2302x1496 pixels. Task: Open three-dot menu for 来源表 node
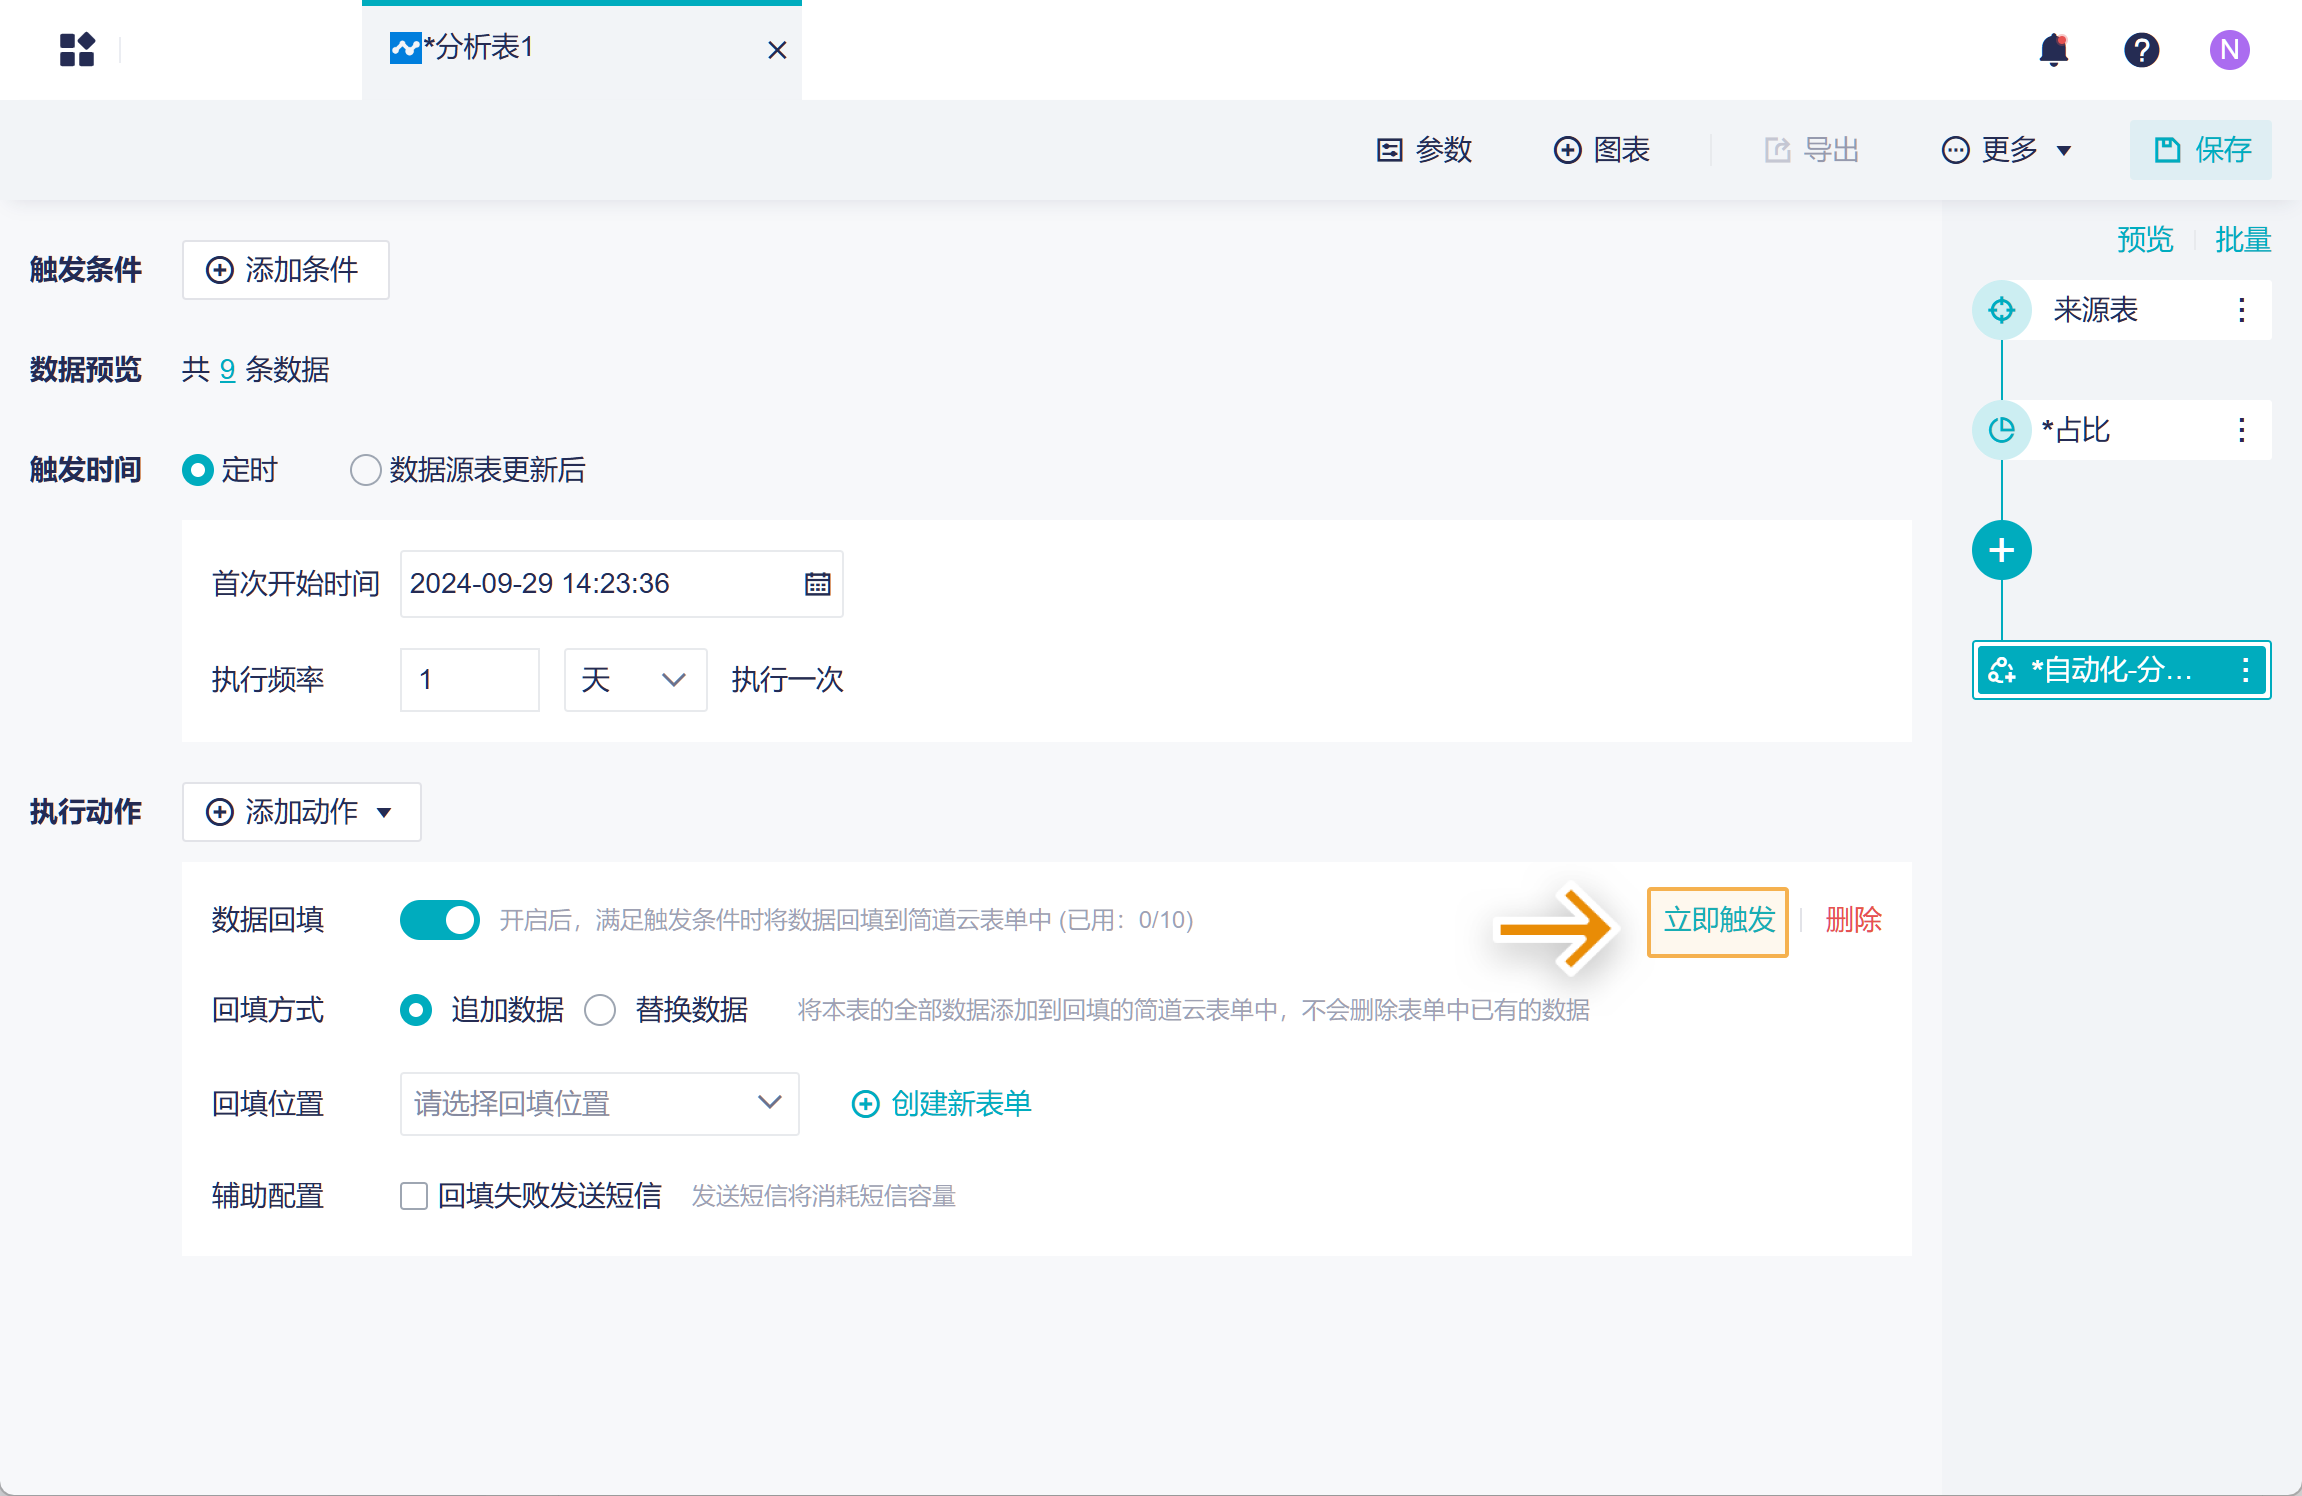pos(2241,310)
